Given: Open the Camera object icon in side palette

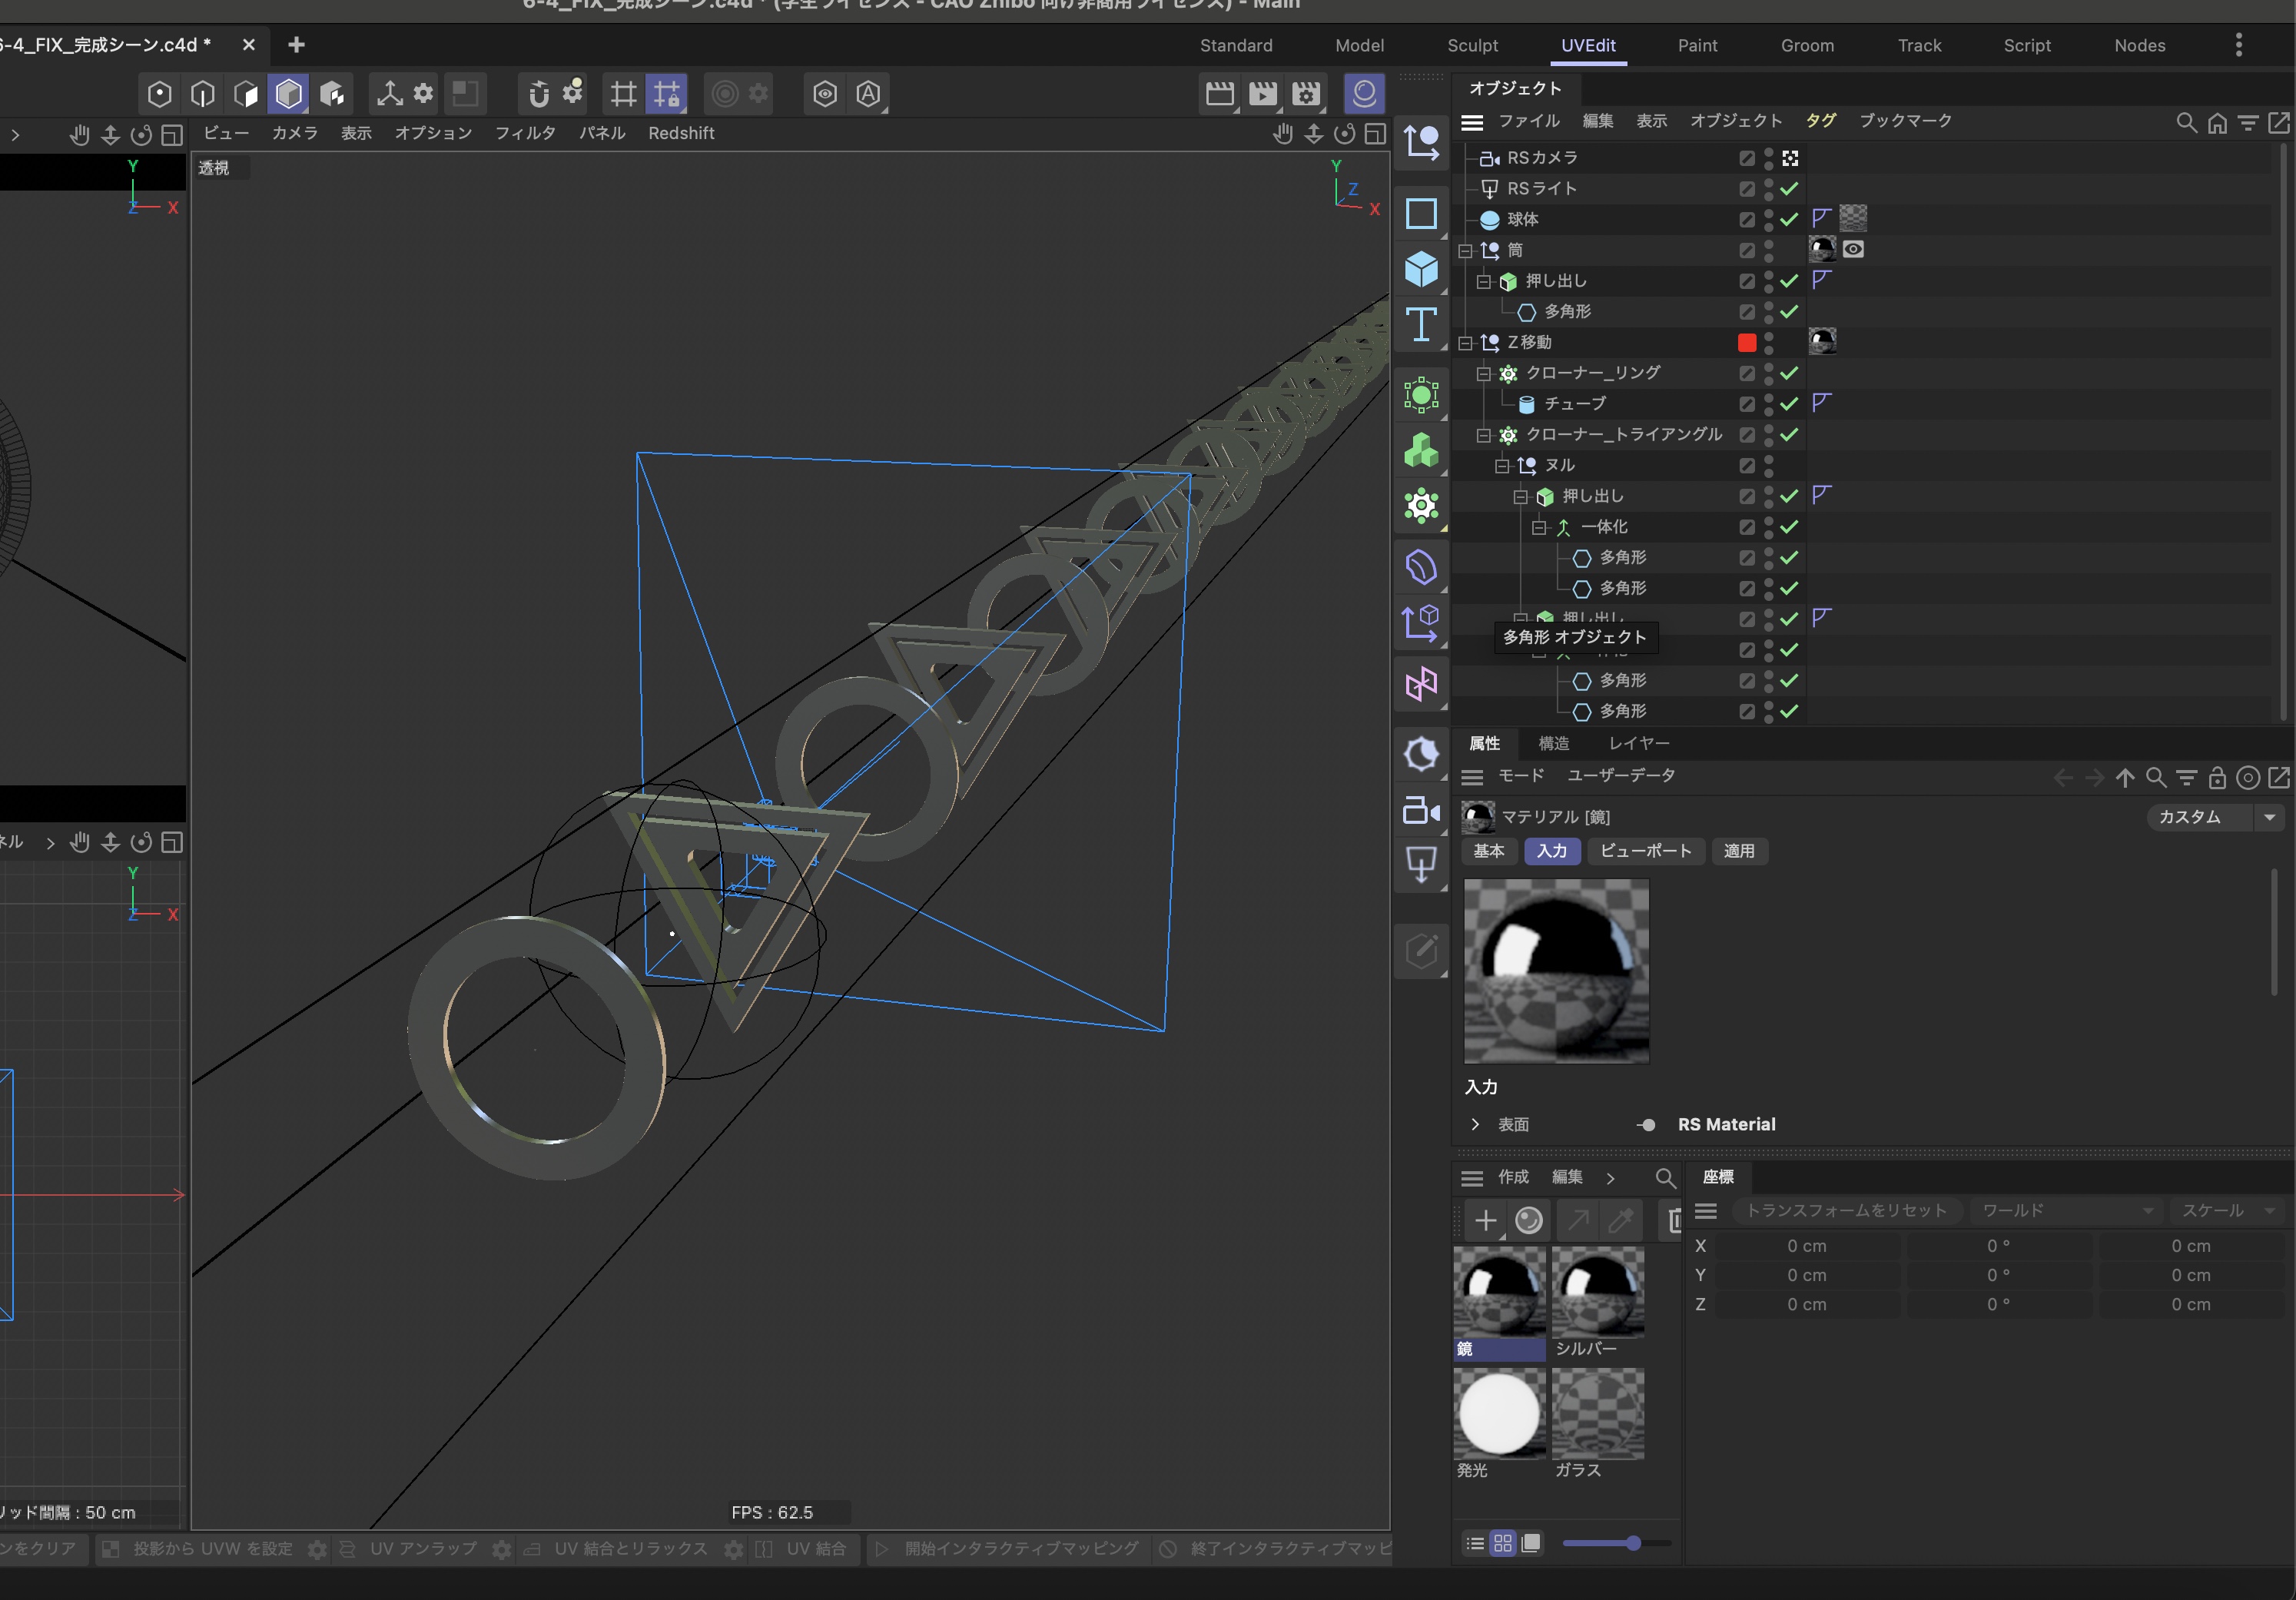Looking at the screenshot, I should 1421,810.
